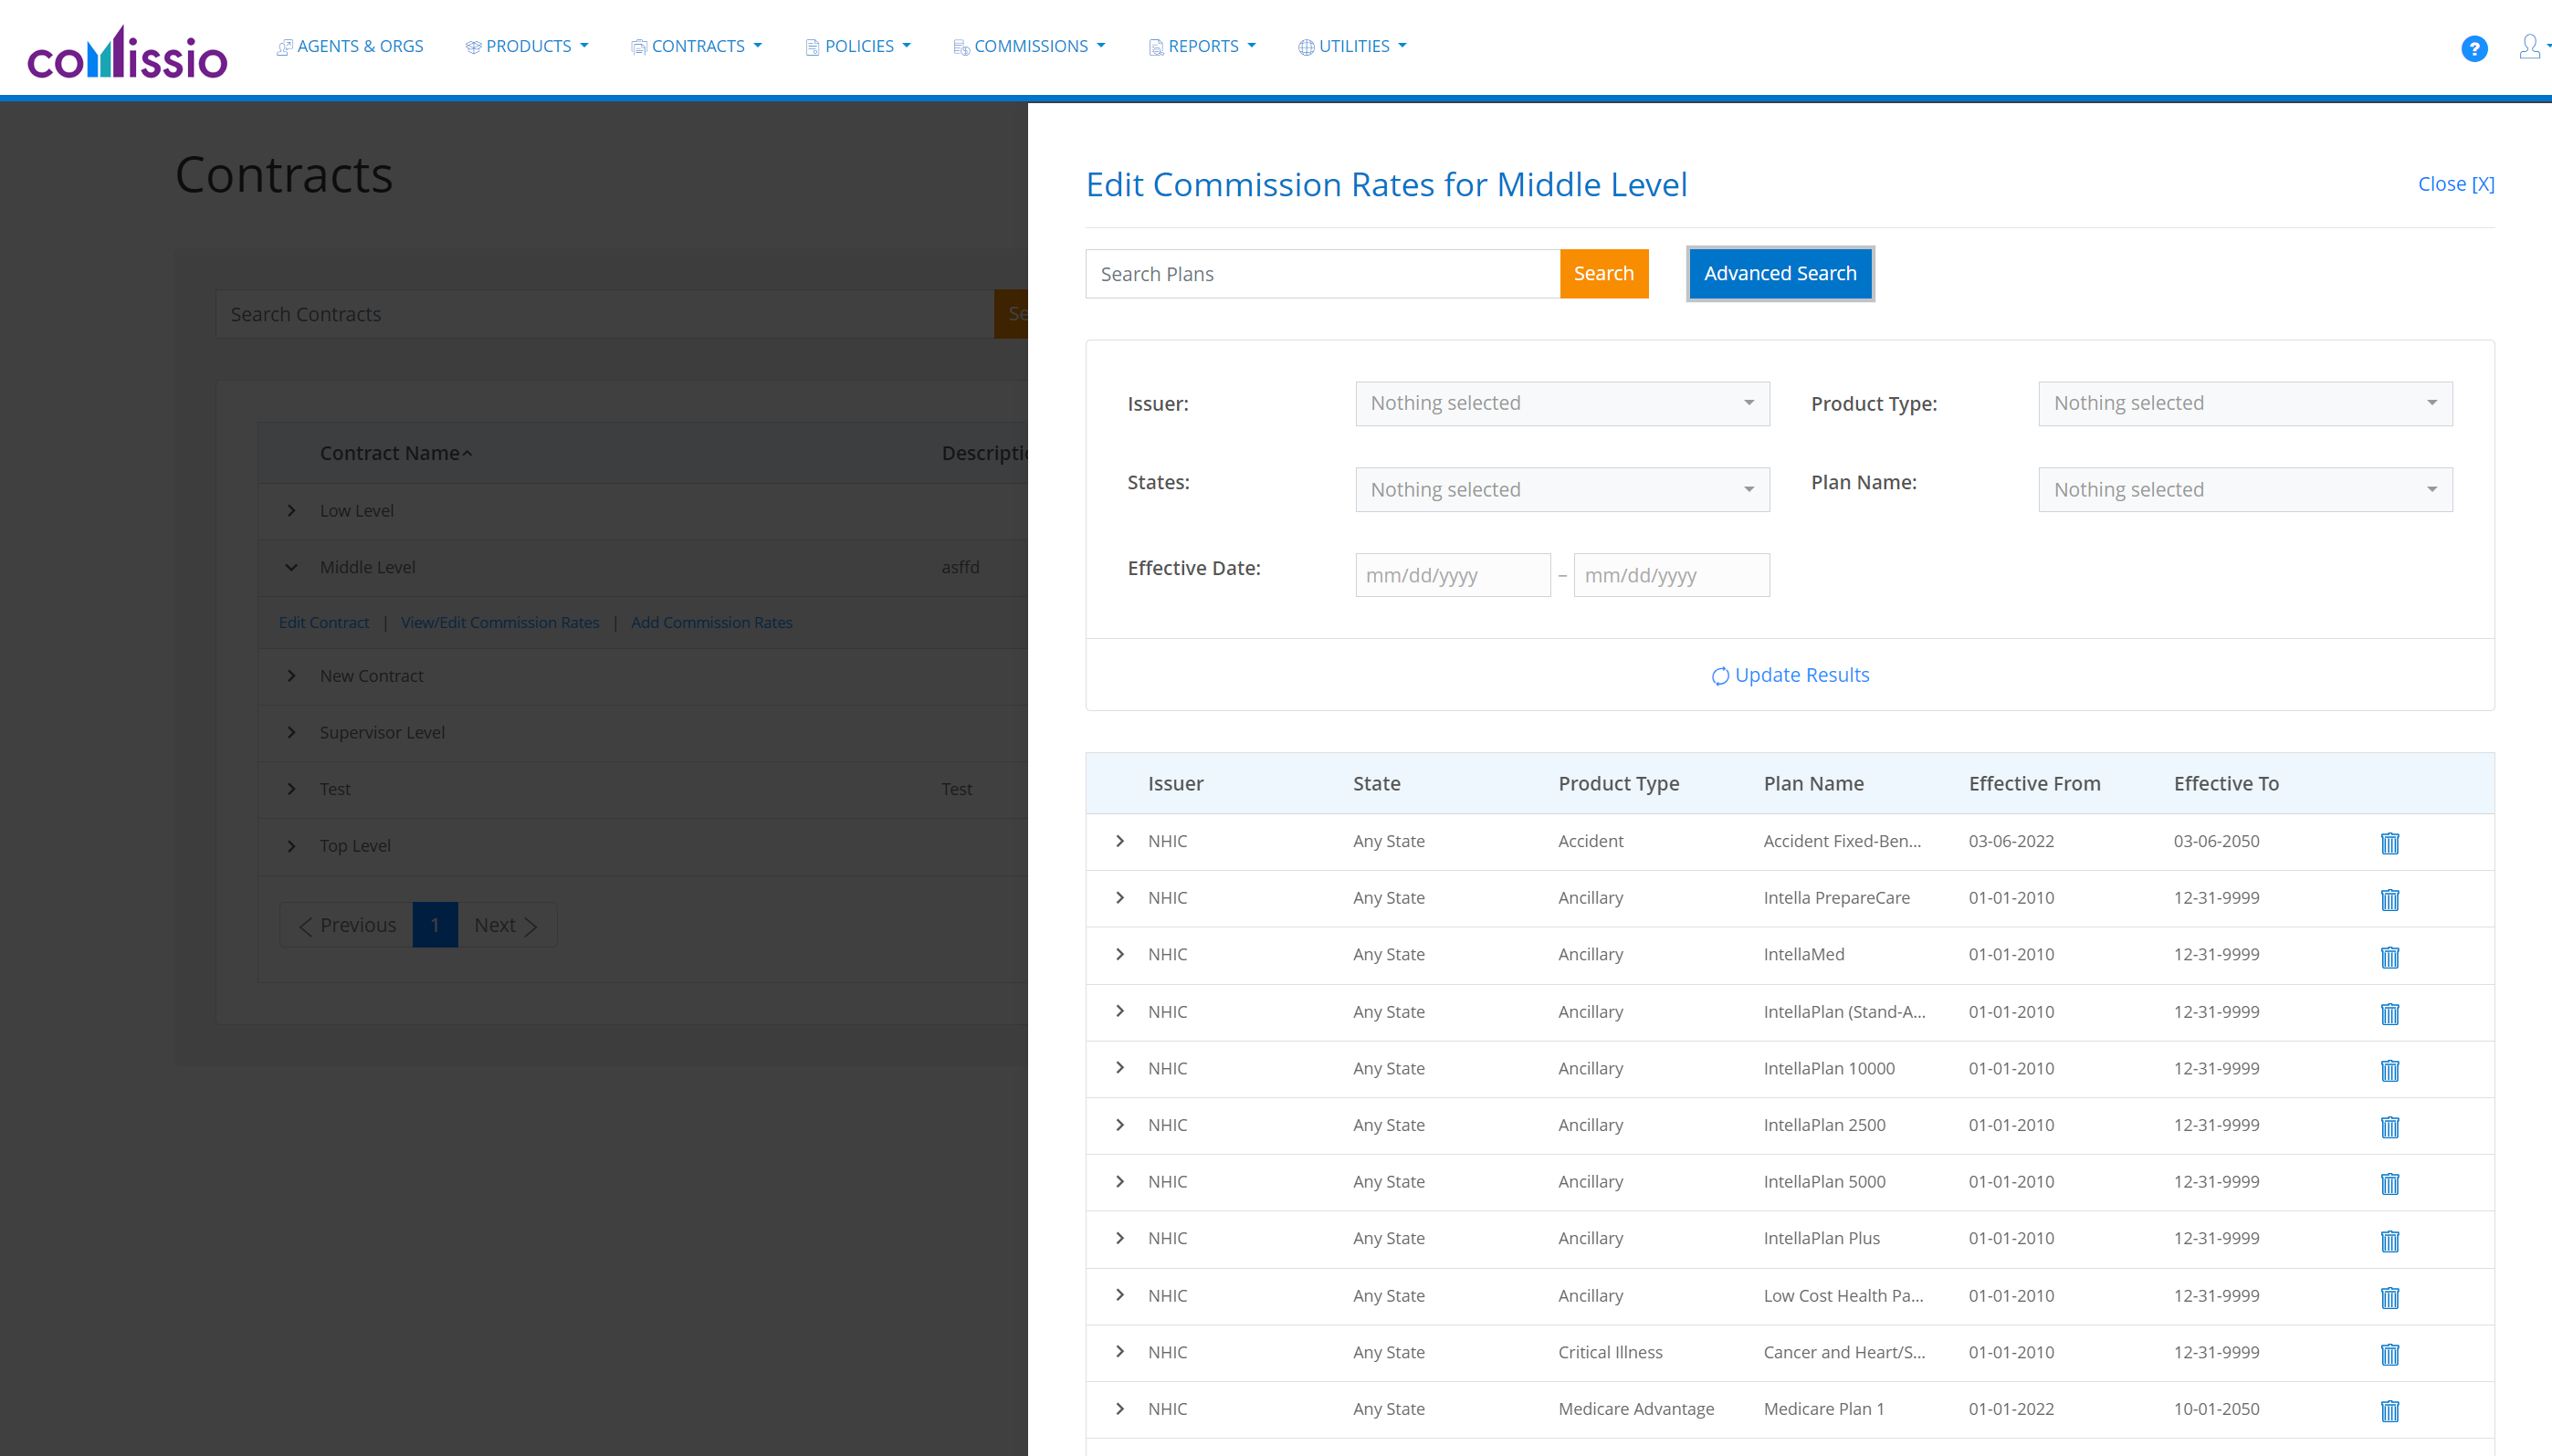Open the help question mark icon
Screen dimensions: 2552x1456
[2474, 48]
